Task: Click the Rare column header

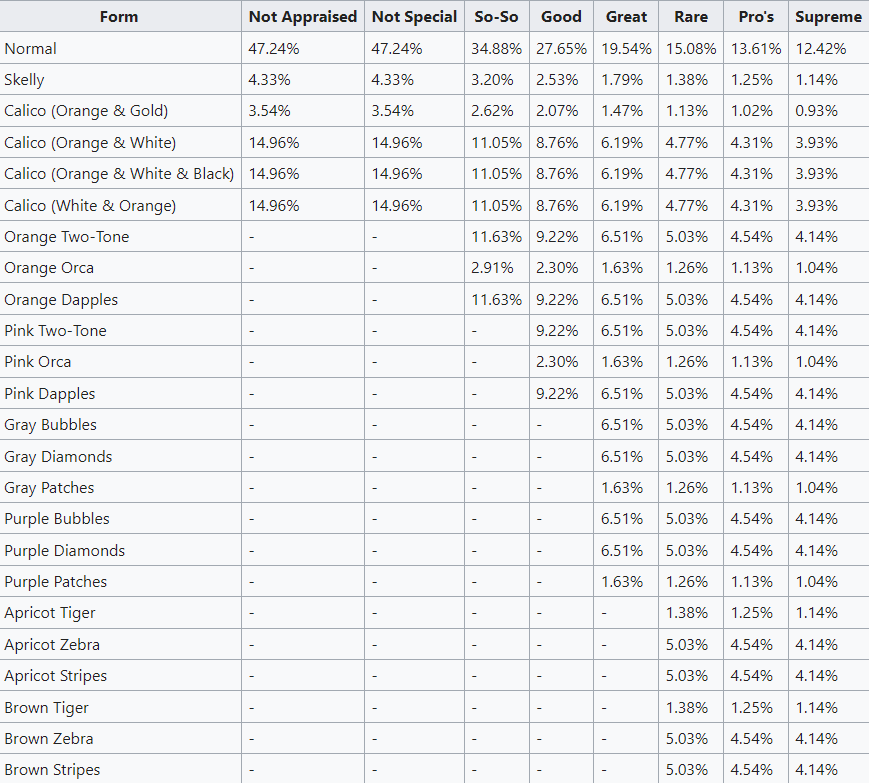Action: point(691,17)
